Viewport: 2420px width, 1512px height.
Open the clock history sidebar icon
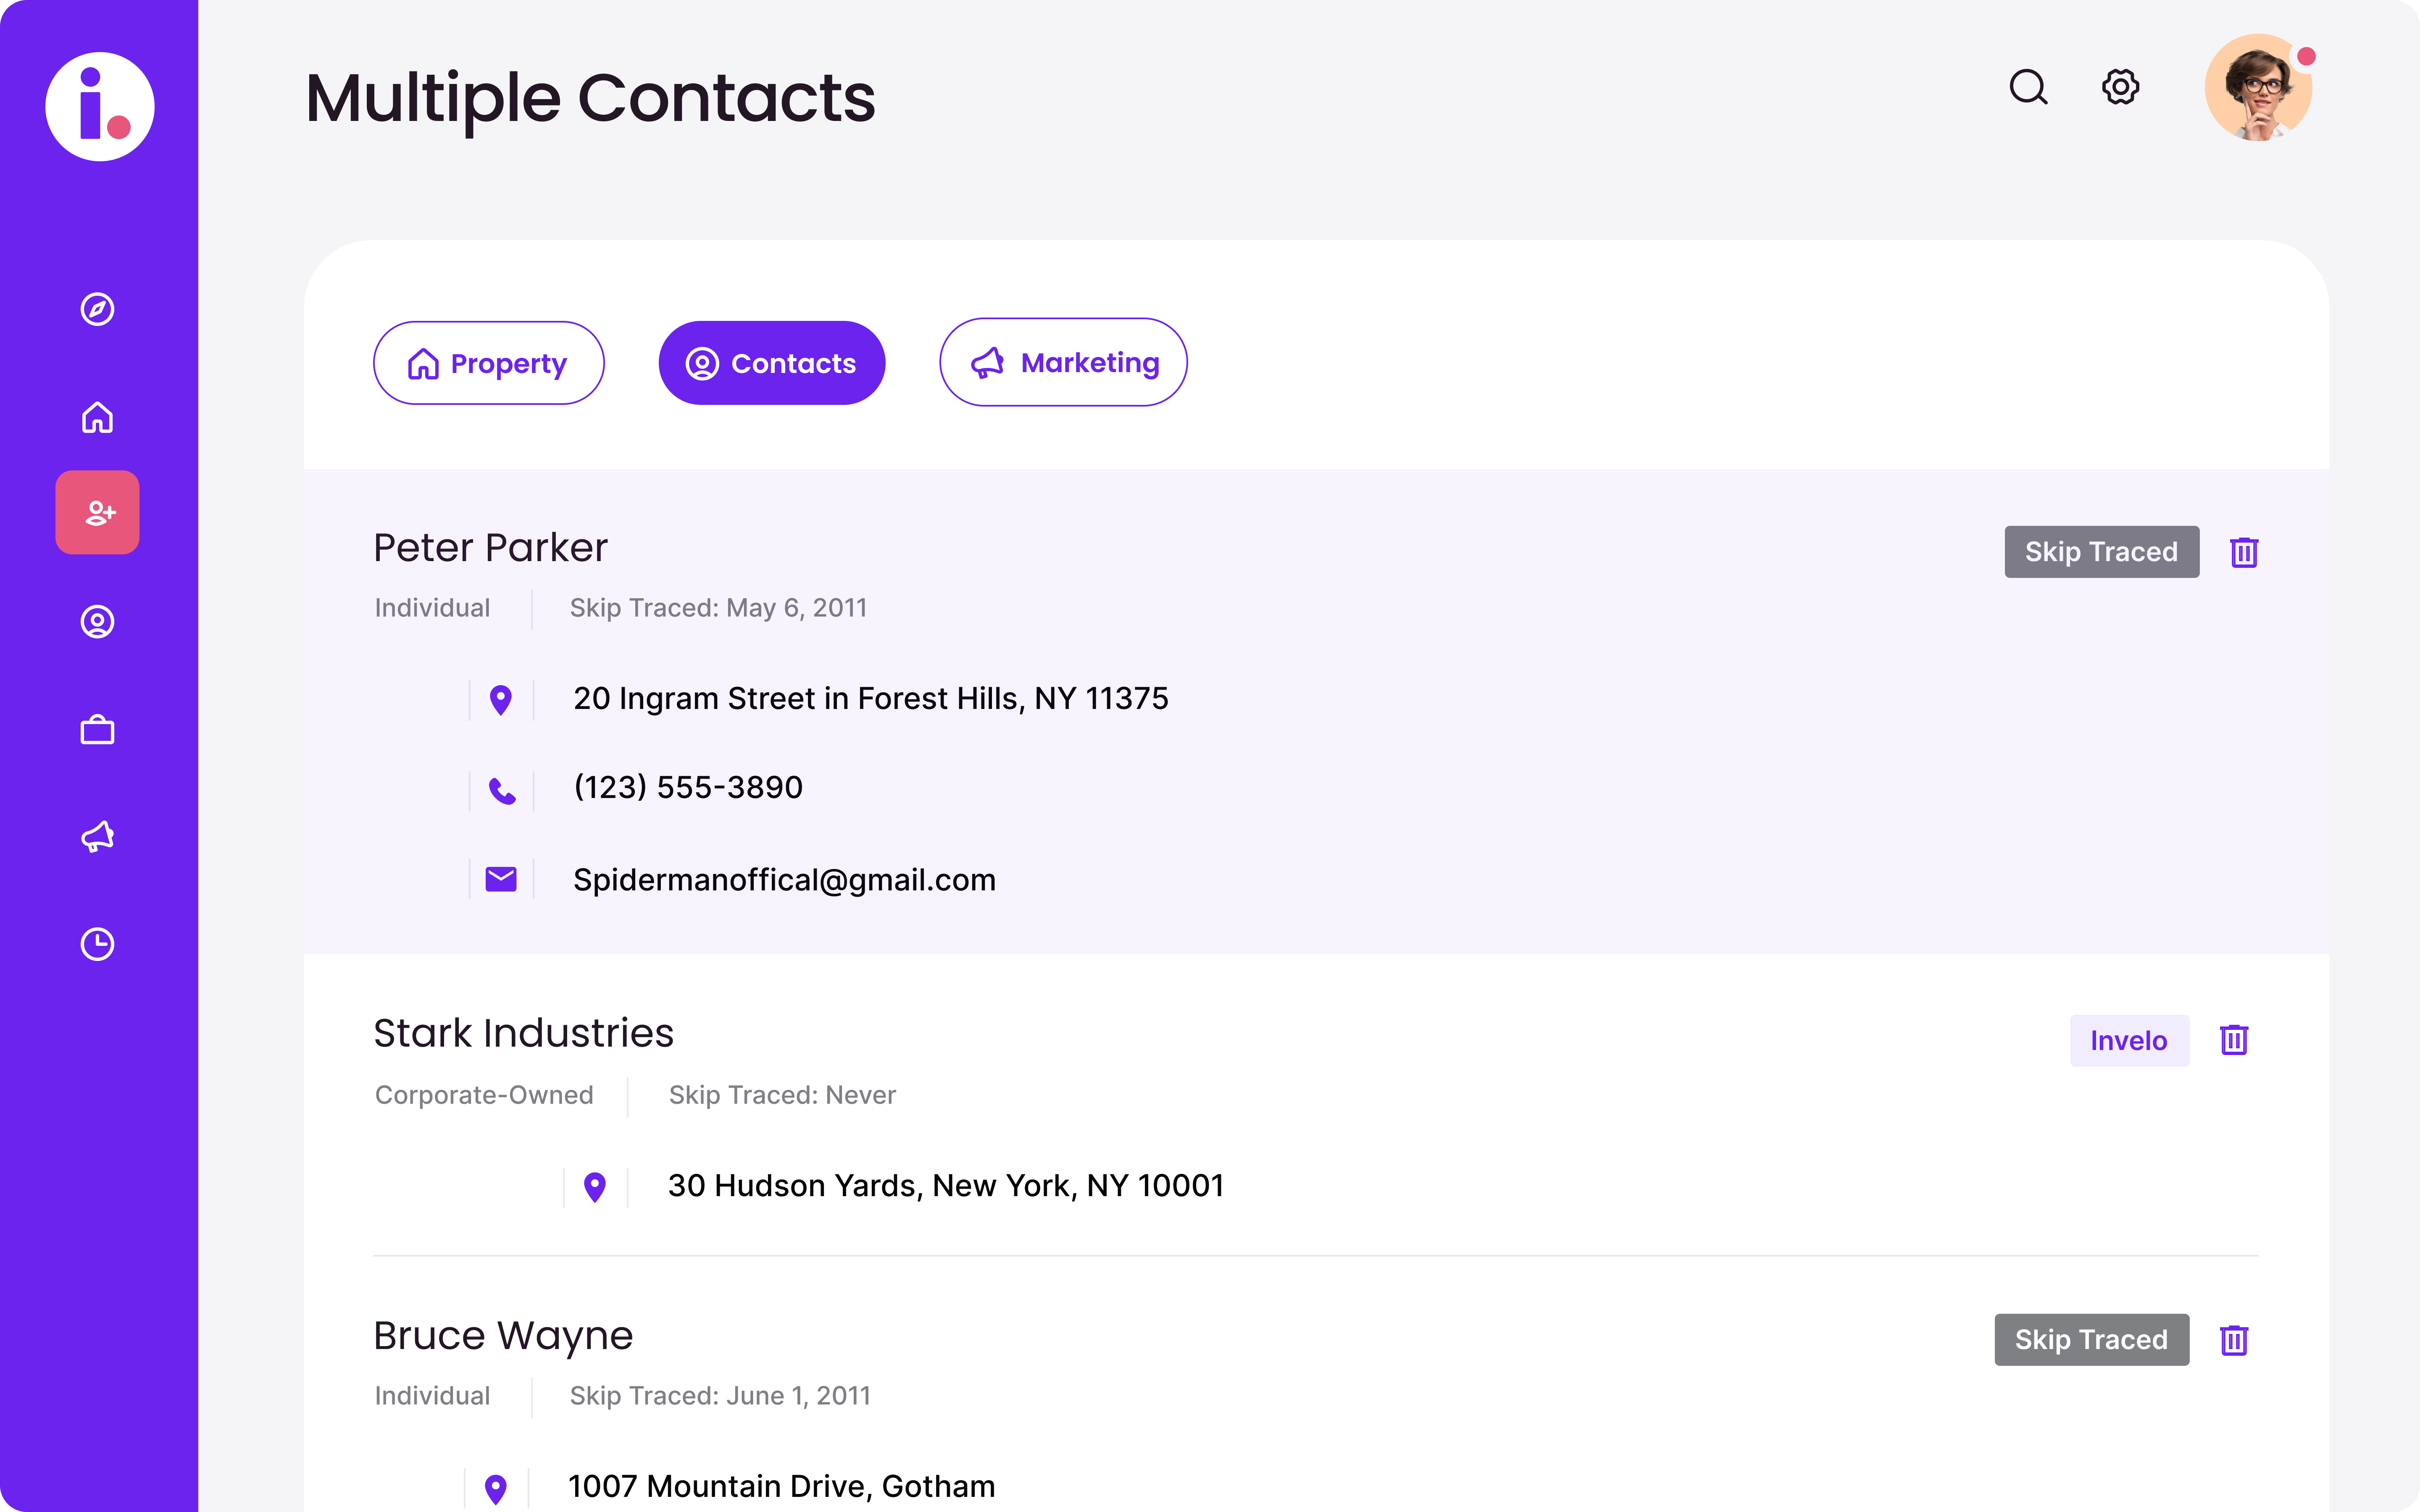pos(97,944)
